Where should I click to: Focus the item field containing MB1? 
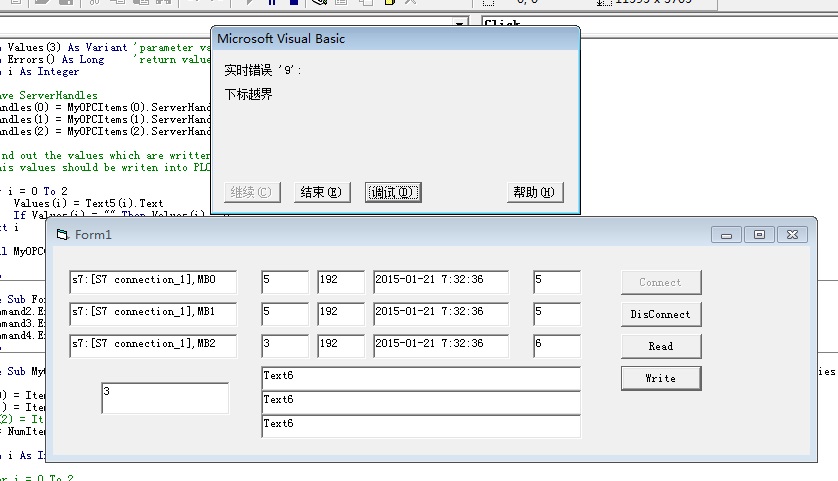(x=153, y=314)
